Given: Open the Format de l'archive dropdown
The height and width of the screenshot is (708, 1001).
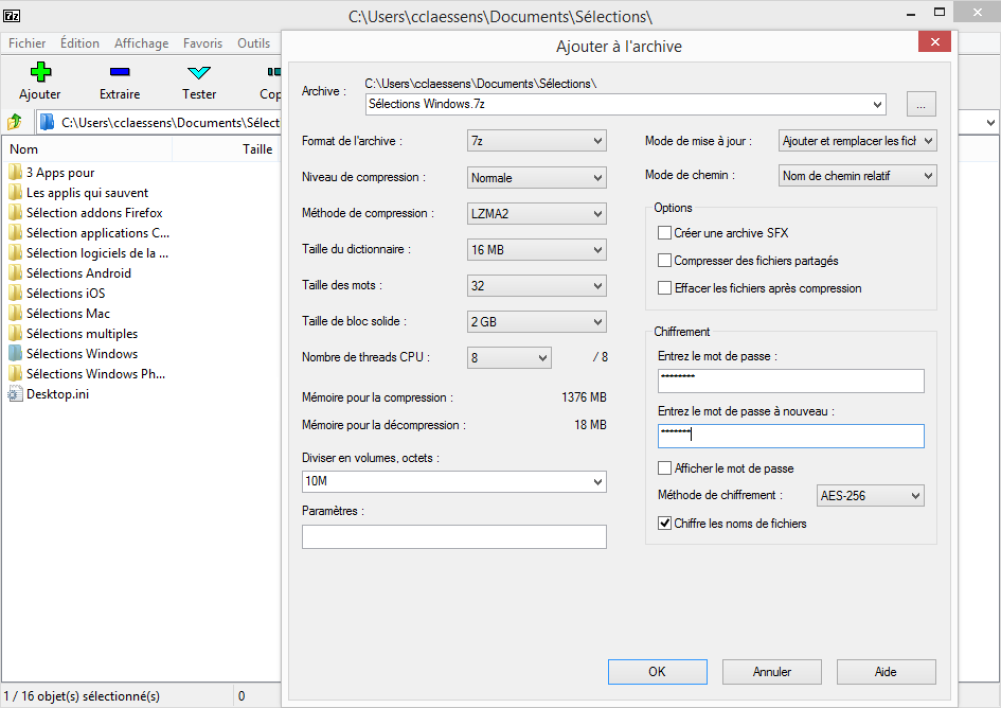Looking at the screenshot, I should [537, 142].
